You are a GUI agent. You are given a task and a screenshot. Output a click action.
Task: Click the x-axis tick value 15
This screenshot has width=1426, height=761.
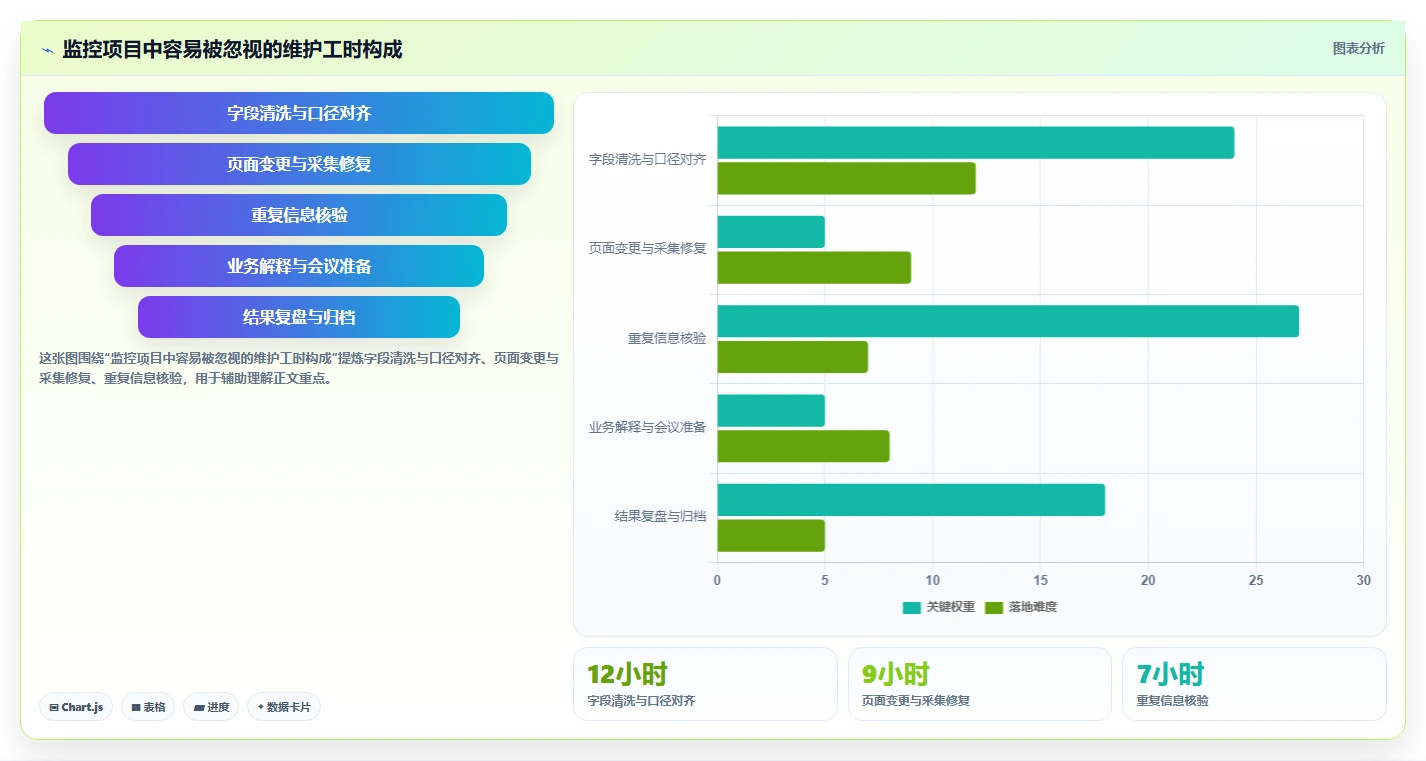(1040, 580)
